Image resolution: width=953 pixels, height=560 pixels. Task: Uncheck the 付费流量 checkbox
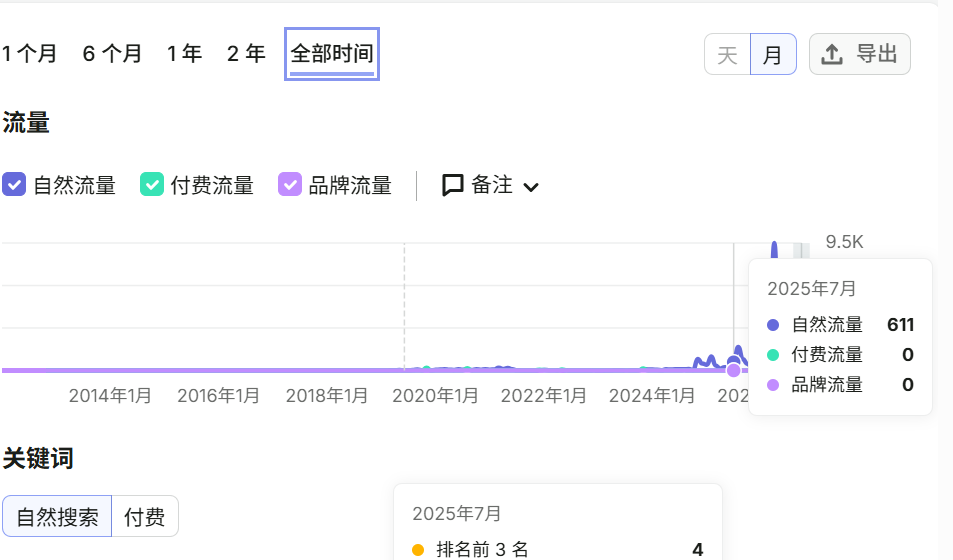pos(152,184)
